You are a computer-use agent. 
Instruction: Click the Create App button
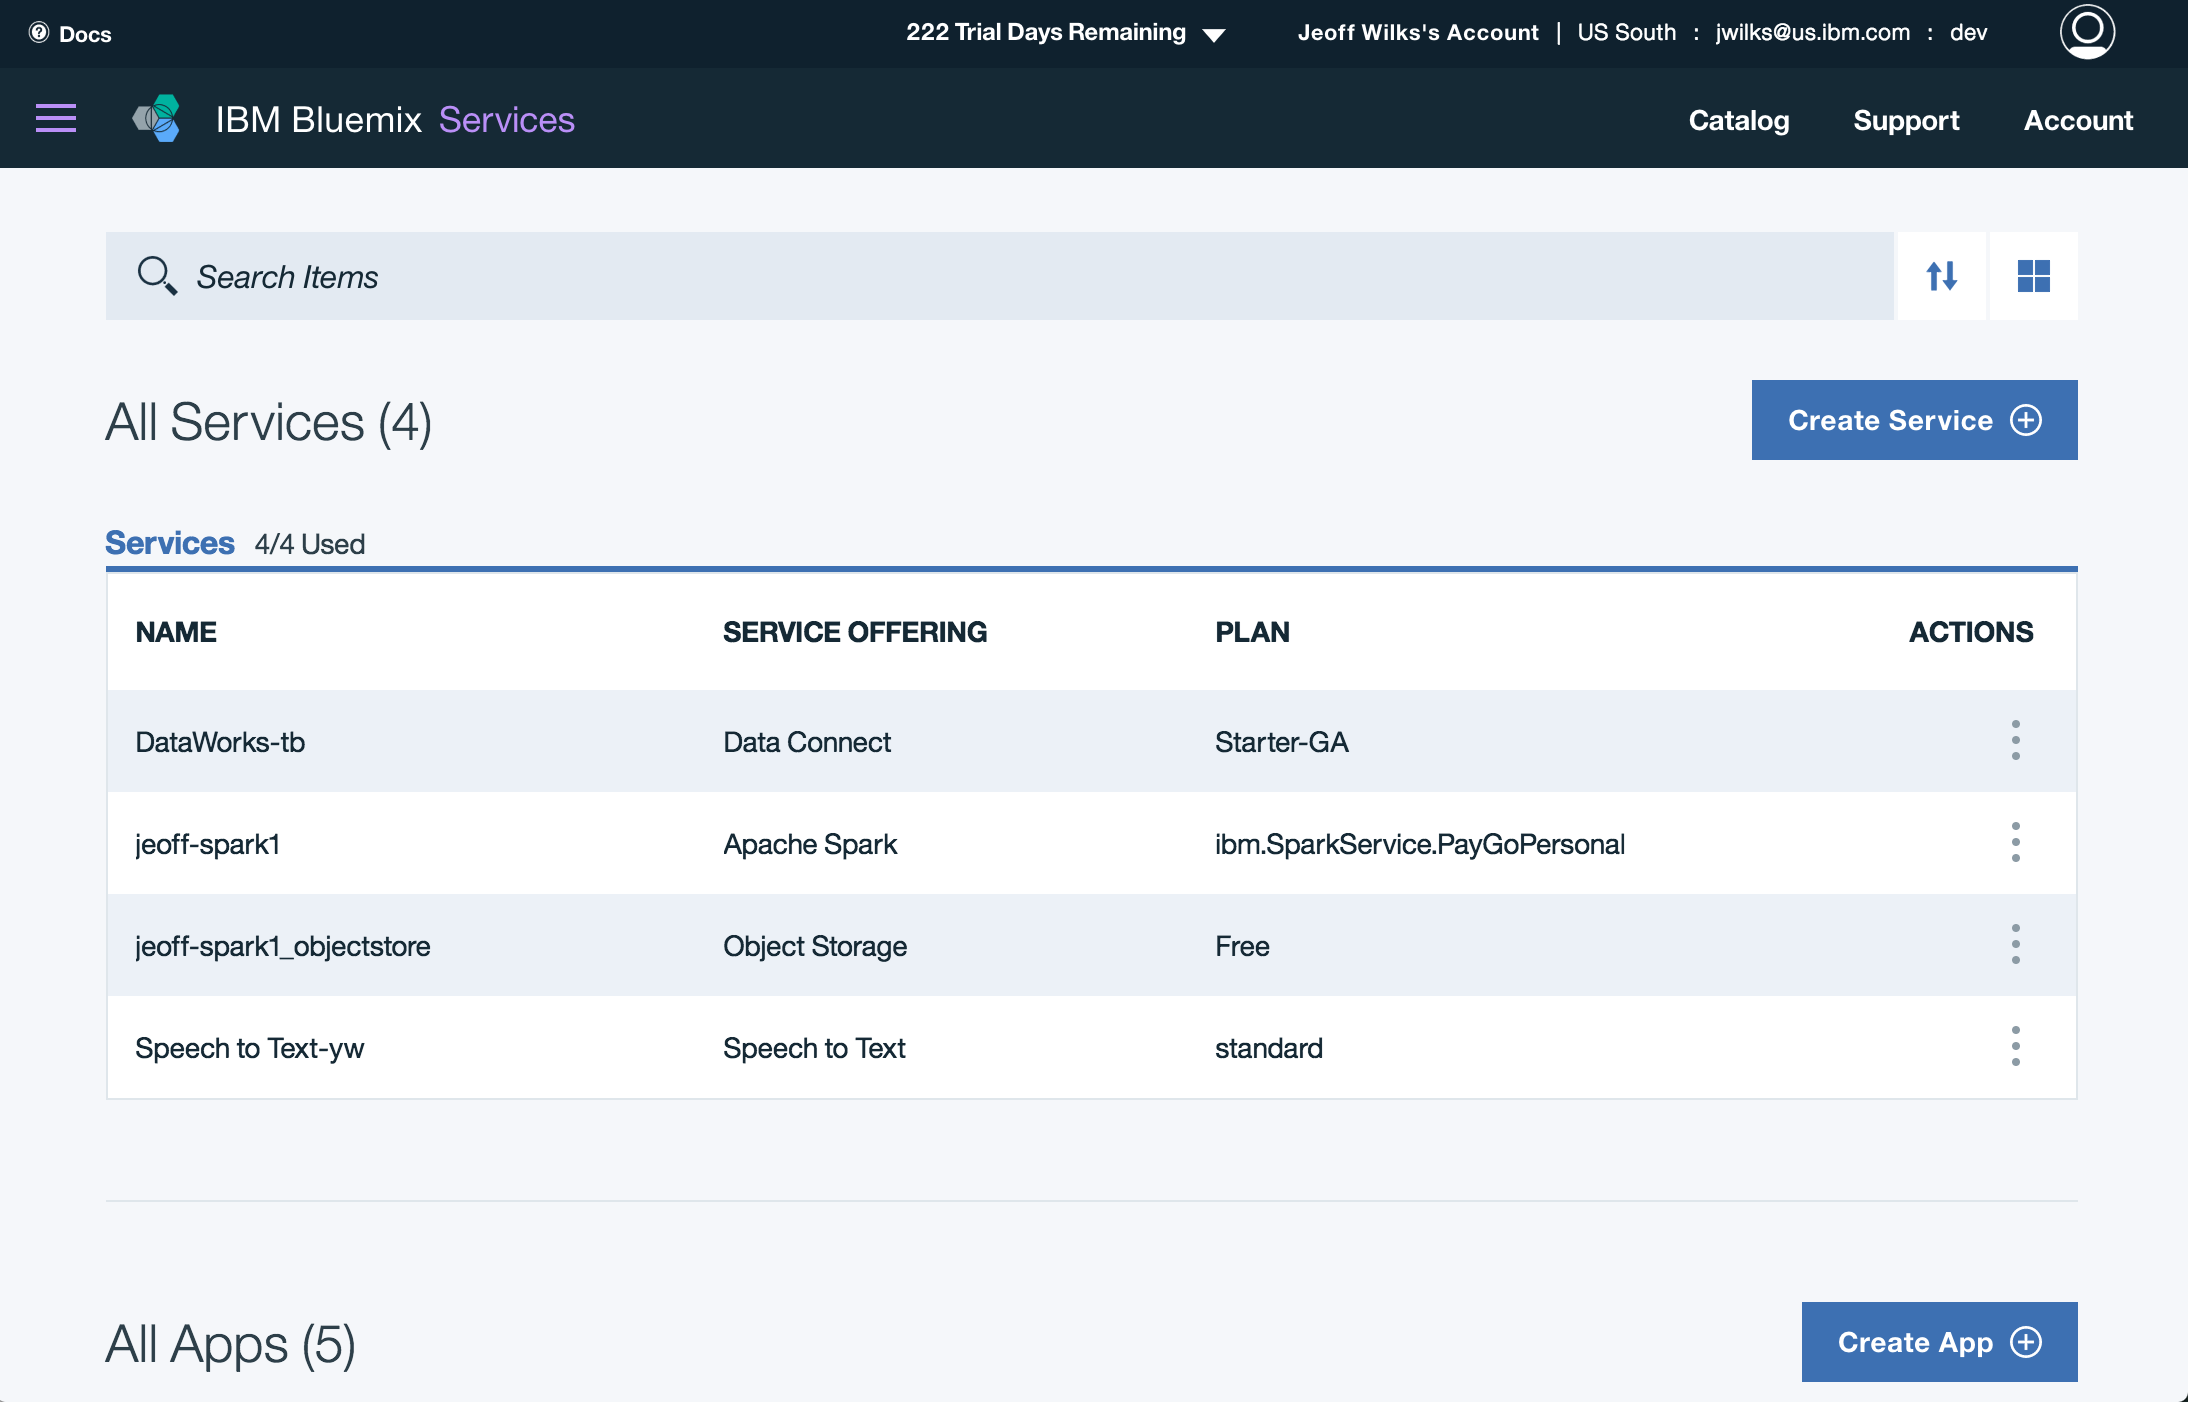(x=1938, y=1342)
